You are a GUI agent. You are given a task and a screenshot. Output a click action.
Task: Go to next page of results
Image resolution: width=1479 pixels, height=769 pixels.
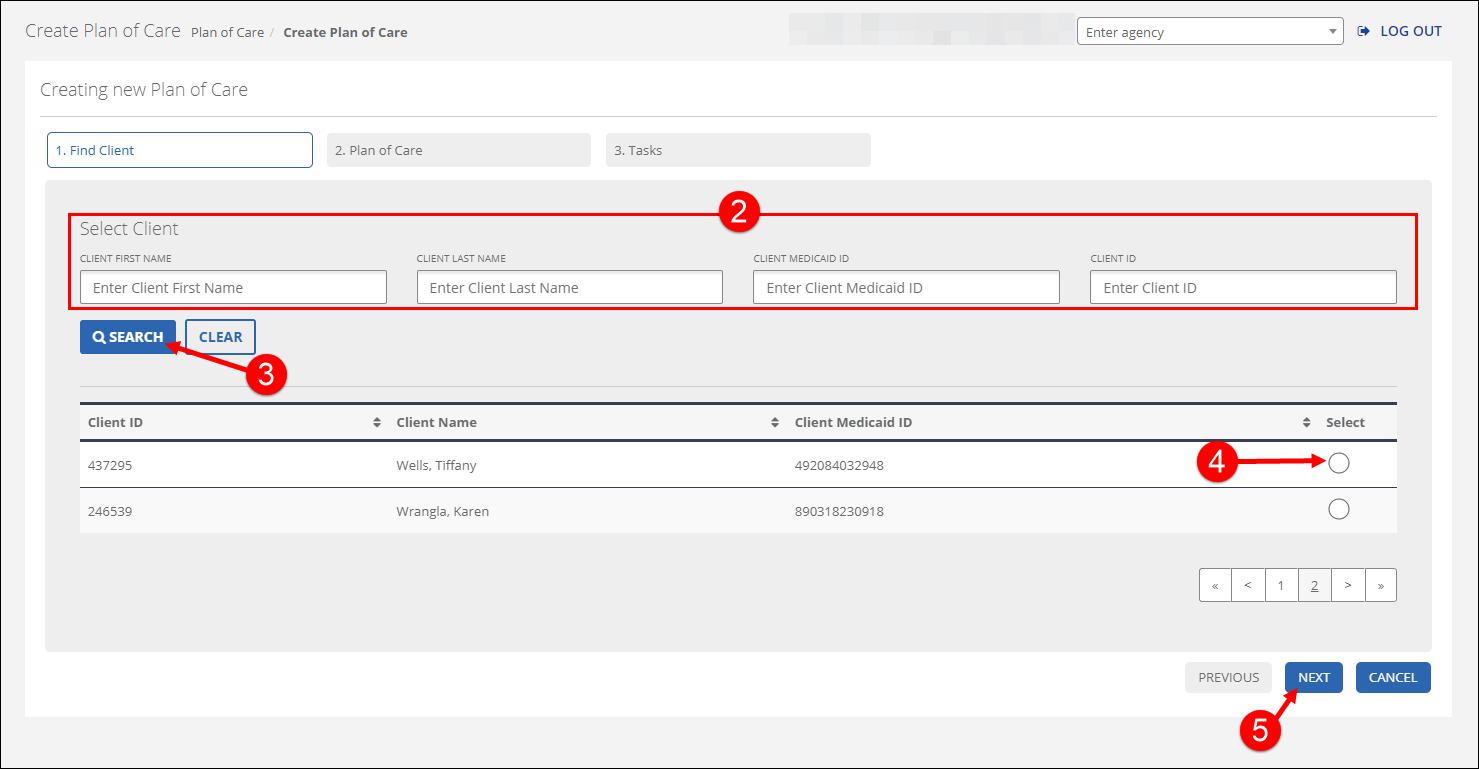tap(1348, 586)
